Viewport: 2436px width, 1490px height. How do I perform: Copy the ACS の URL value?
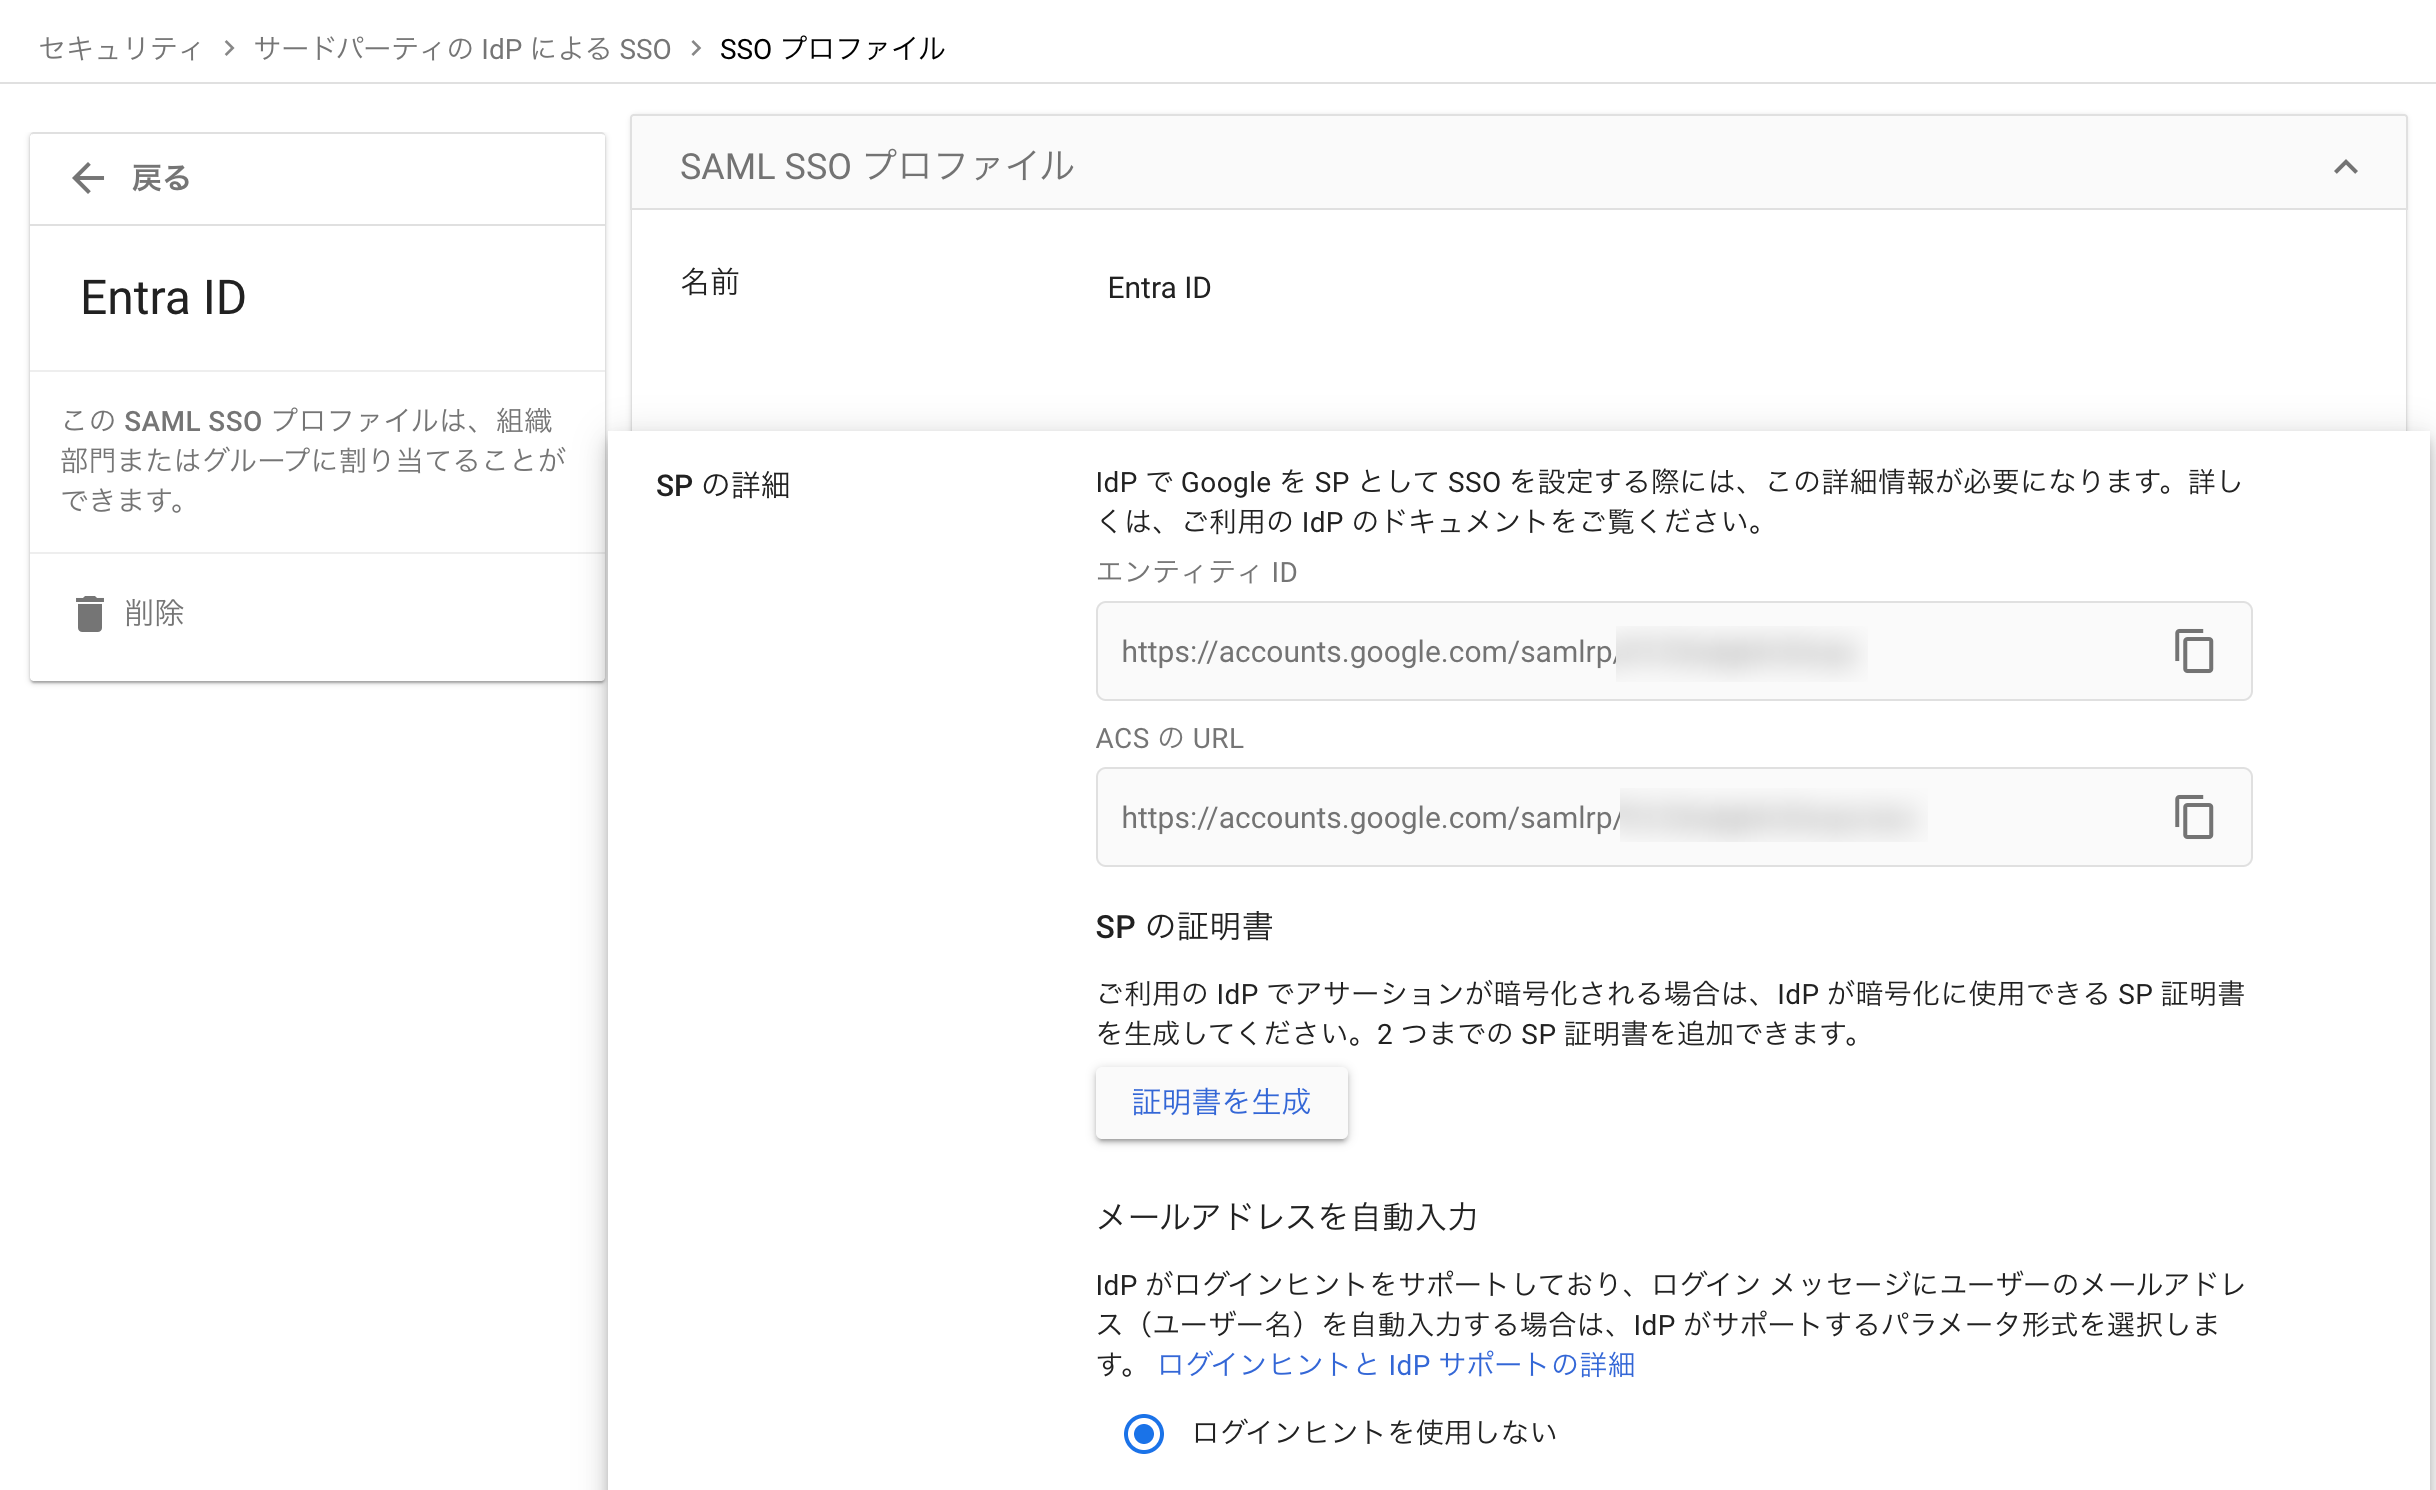point(2196,818)
